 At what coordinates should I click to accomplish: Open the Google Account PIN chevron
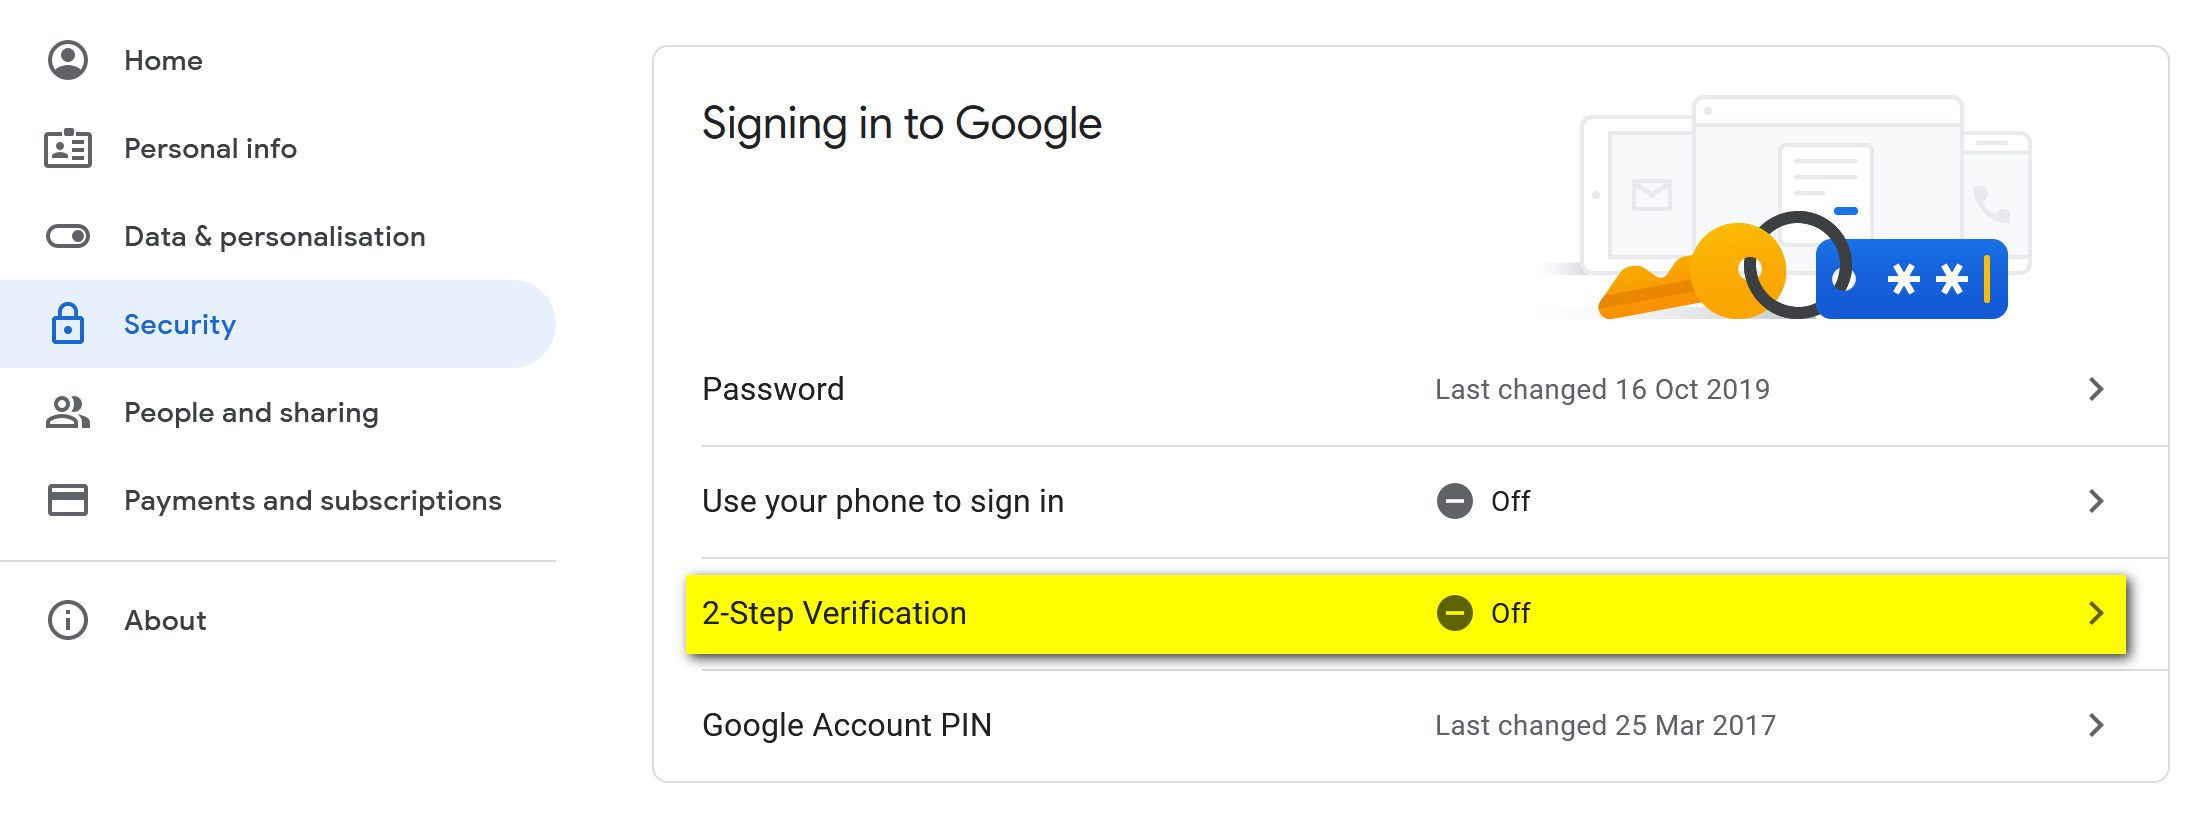[2096, 725]
